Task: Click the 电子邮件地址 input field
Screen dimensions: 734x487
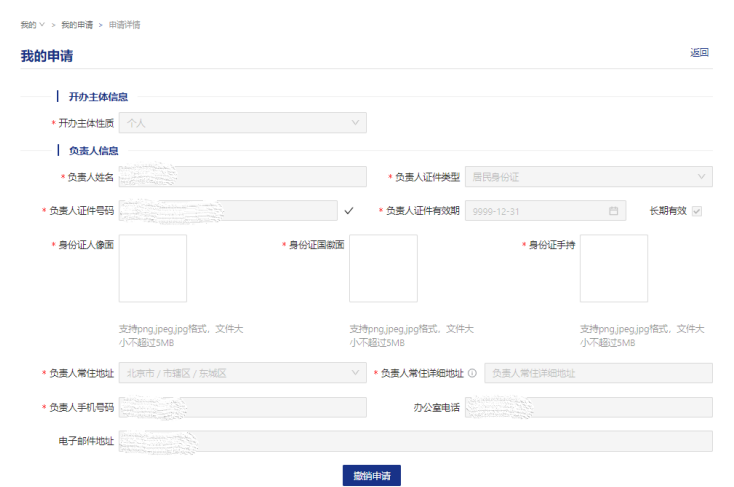Action: (x=415, y=441)
